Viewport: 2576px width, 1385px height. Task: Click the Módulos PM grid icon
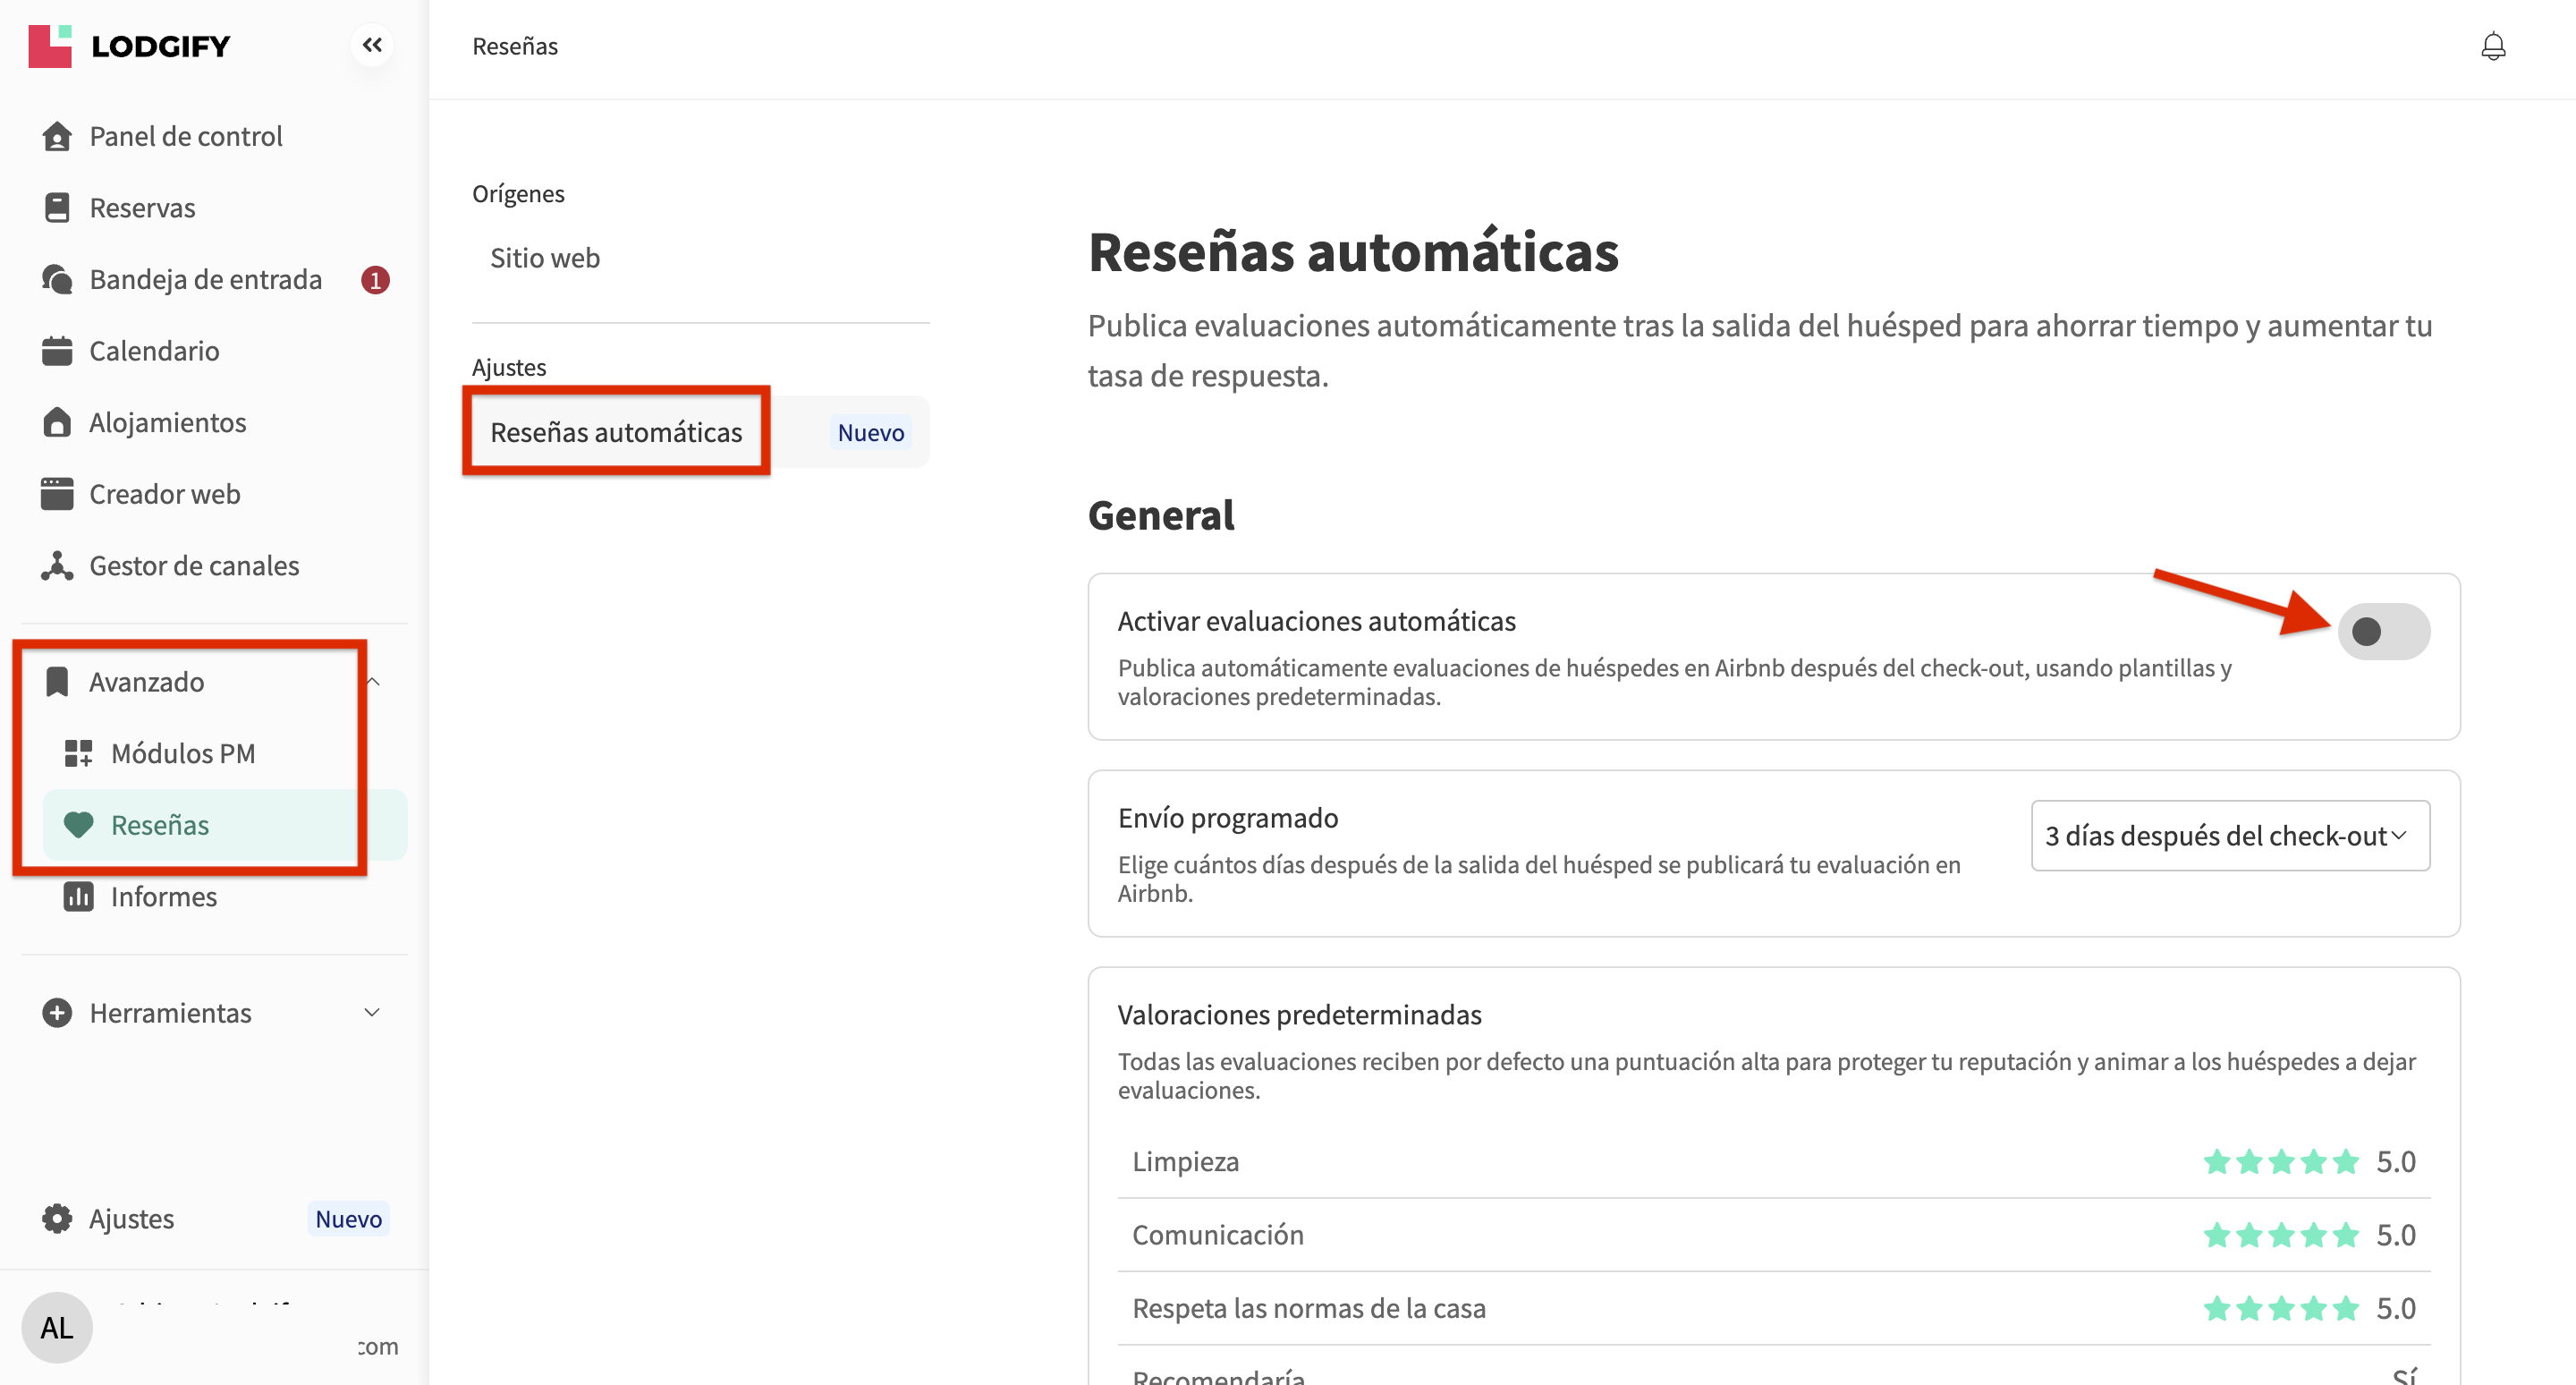click(x=78, y=754)
